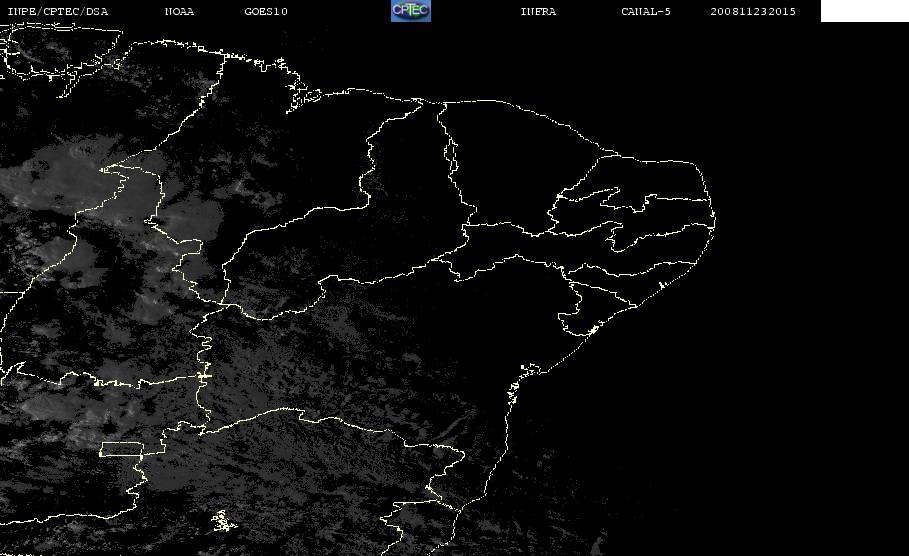909x556 pixels.
Task: Click the small rectangular Distrito Federal outline
Action: pyautogui.click(x=121, y=449)
